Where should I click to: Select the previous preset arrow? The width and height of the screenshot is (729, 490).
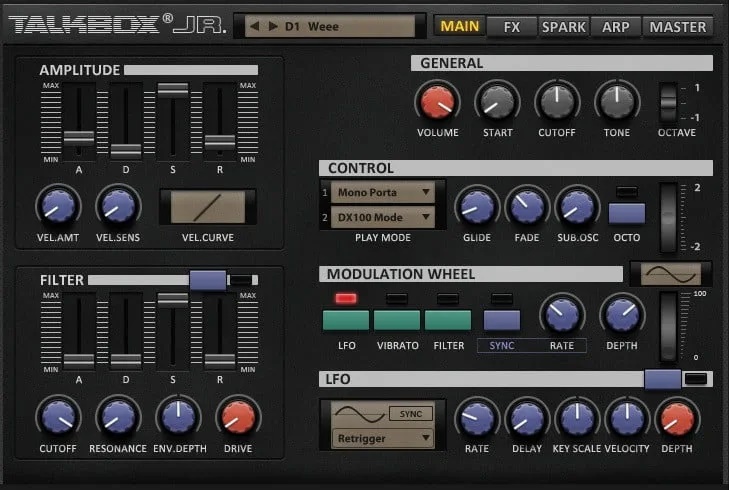pyautogui.click(x=254, y=26)
